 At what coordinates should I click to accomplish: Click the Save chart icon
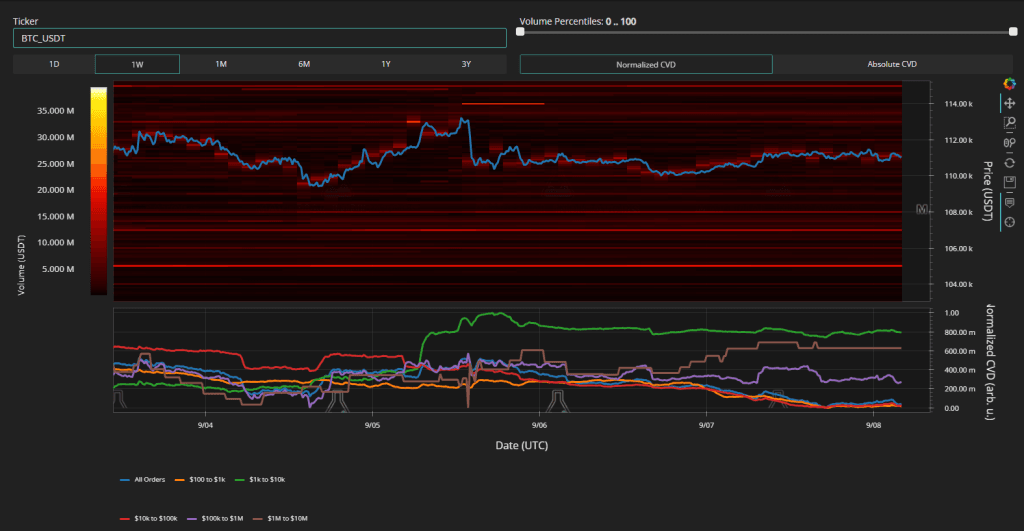pos(1010,182)
